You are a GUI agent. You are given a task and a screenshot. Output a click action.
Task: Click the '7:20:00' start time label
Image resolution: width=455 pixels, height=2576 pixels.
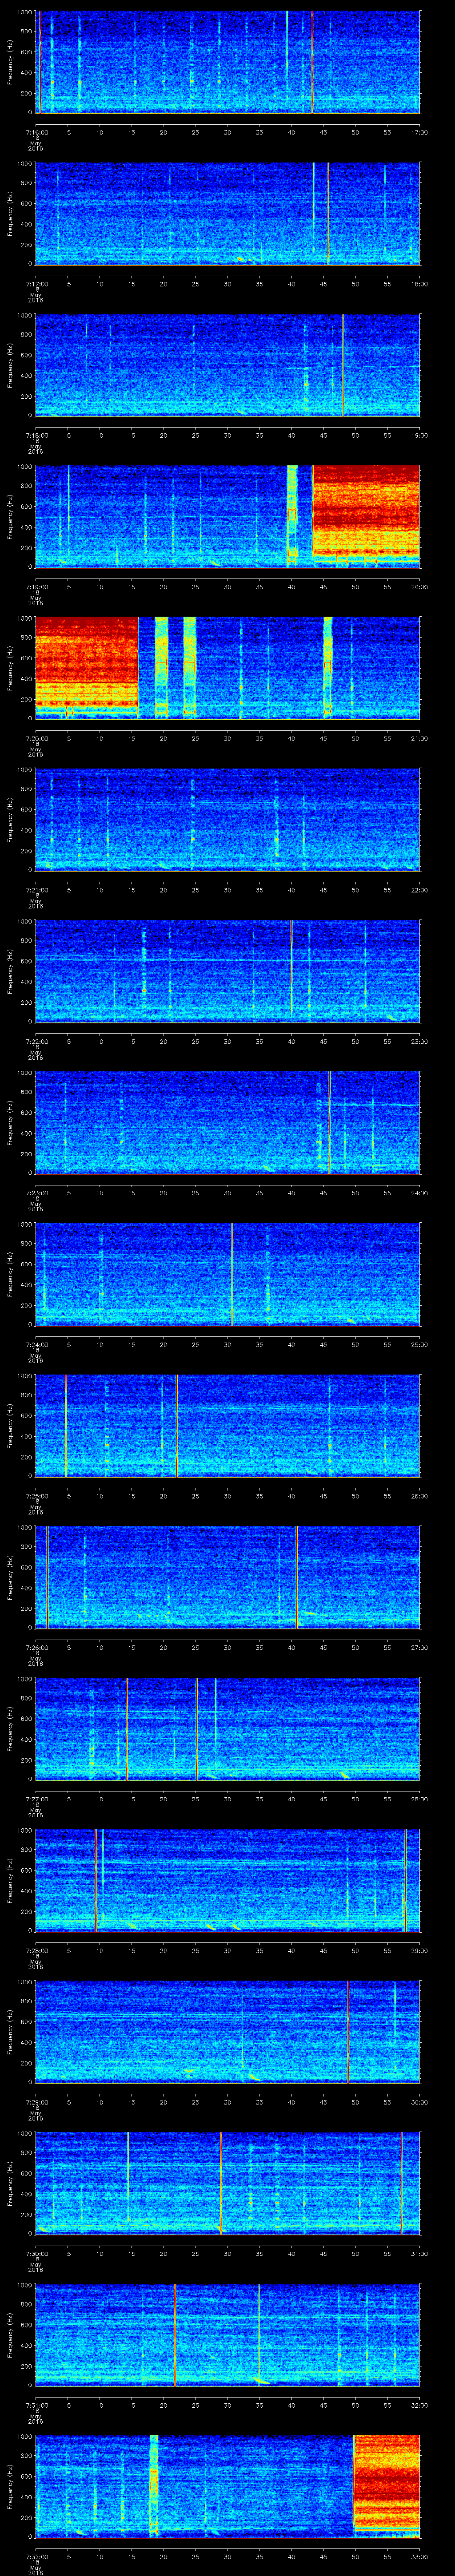pos(36,738)
